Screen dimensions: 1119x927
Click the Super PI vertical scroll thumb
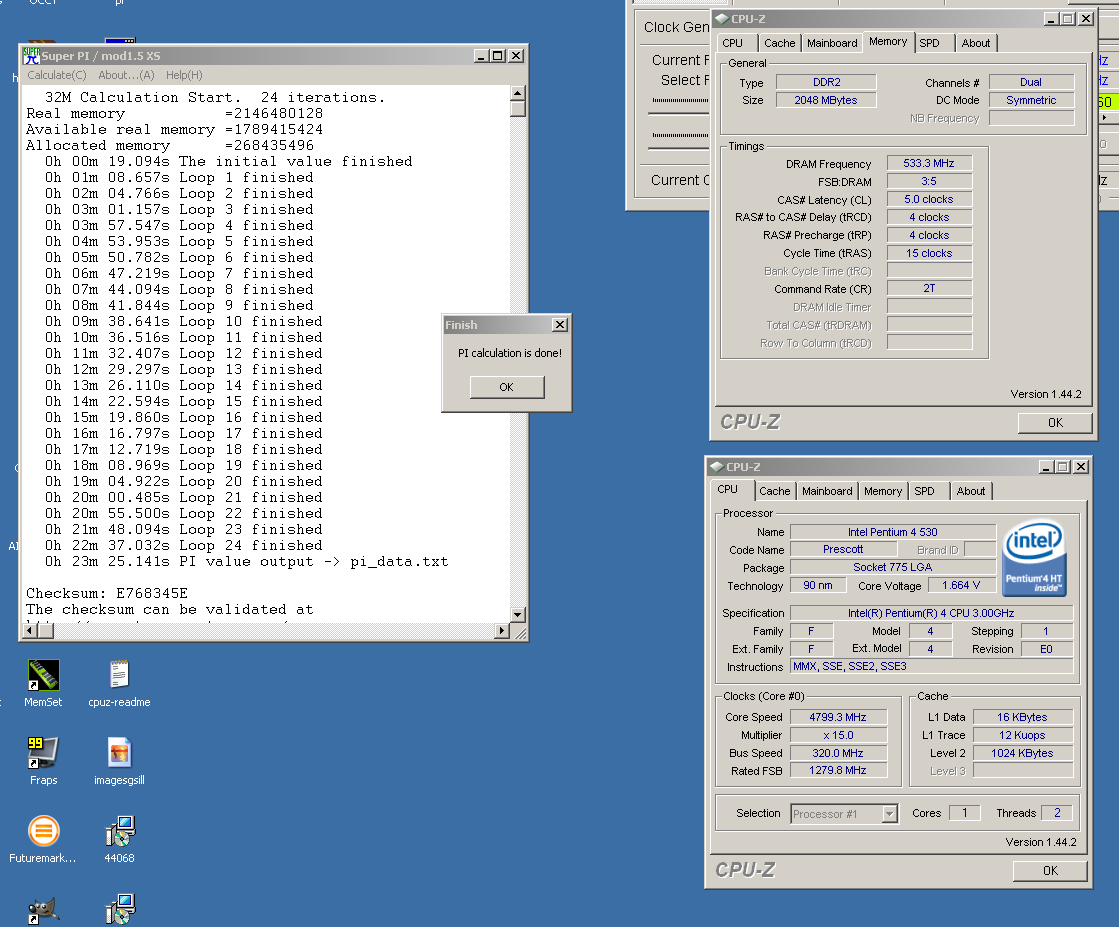pyautogui.click(x=518, y=108)
